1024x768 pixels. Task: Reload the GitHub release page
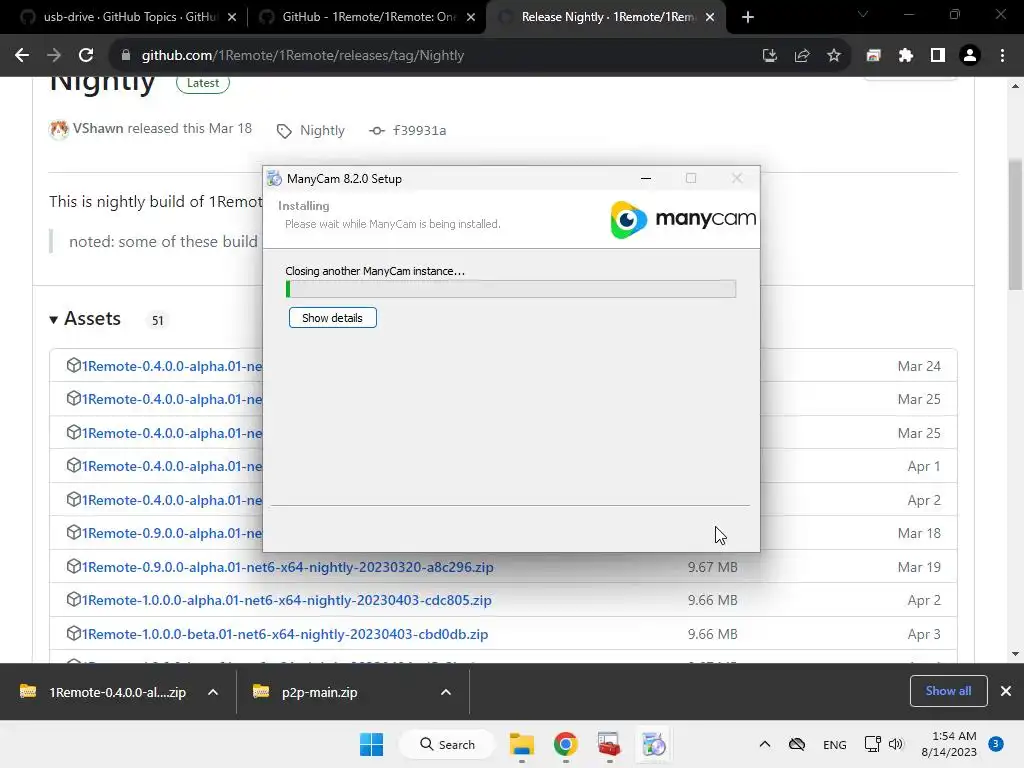coord(86,56)
